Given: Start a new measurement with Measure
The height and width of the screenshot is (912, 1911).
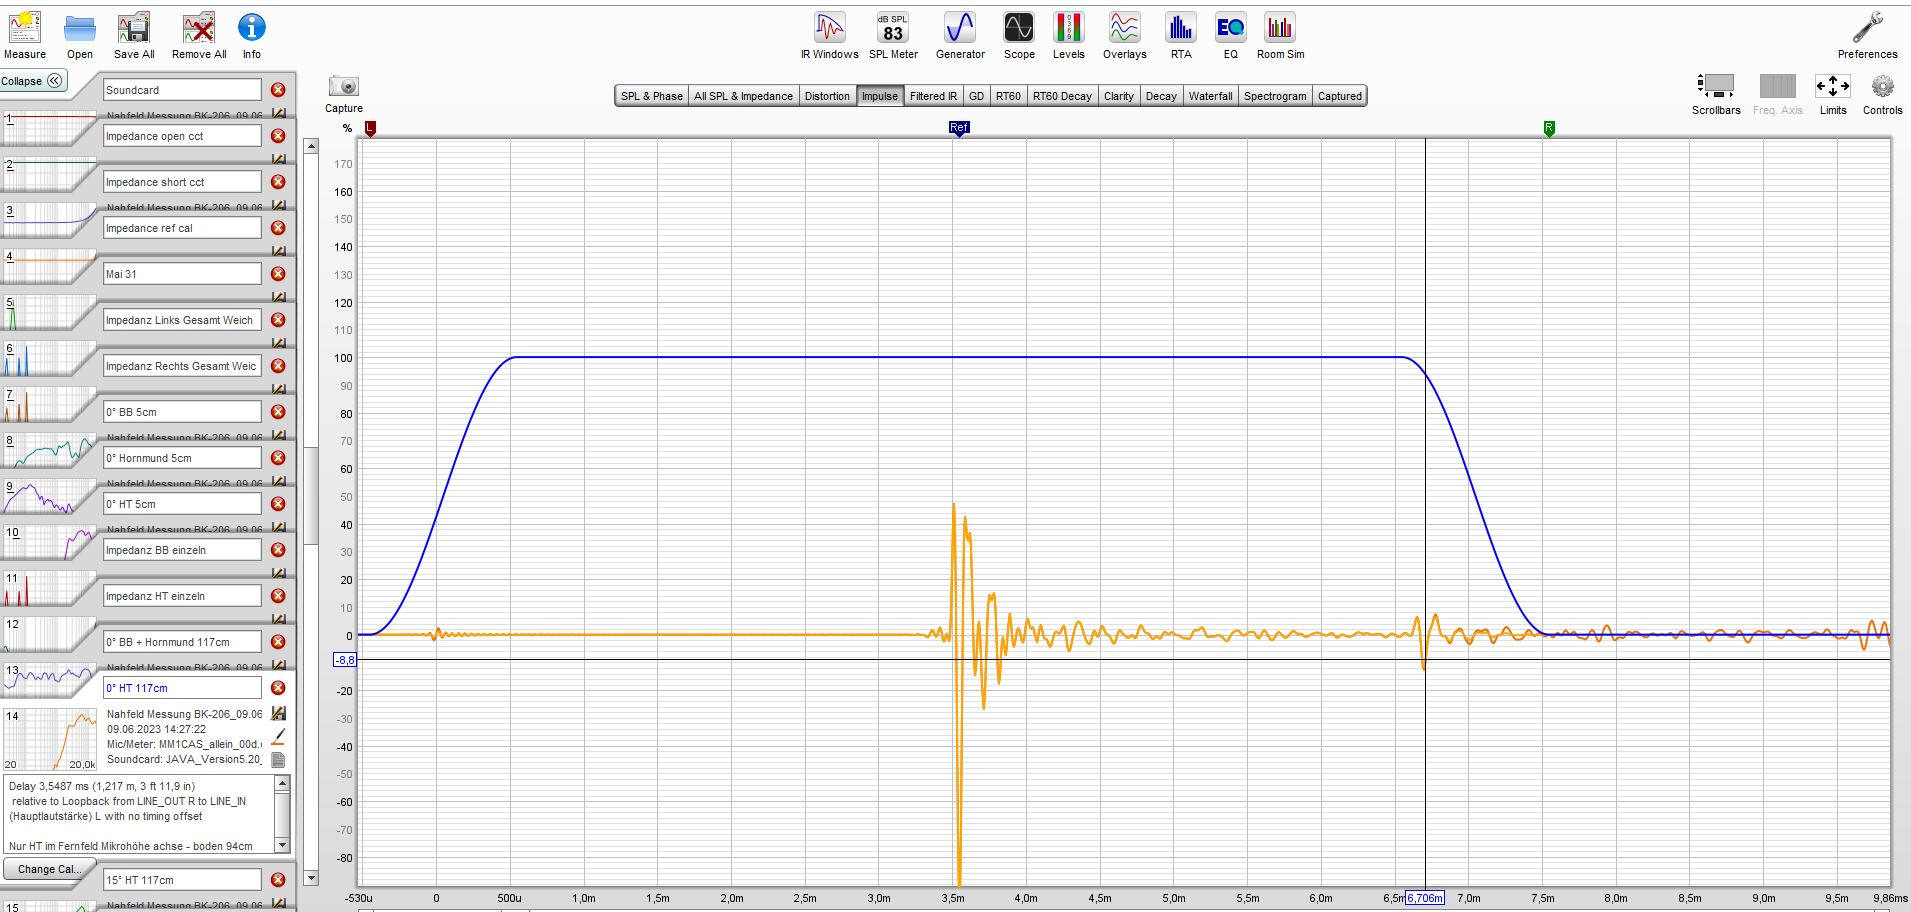Looking at the screenshot, I should 24,36.
